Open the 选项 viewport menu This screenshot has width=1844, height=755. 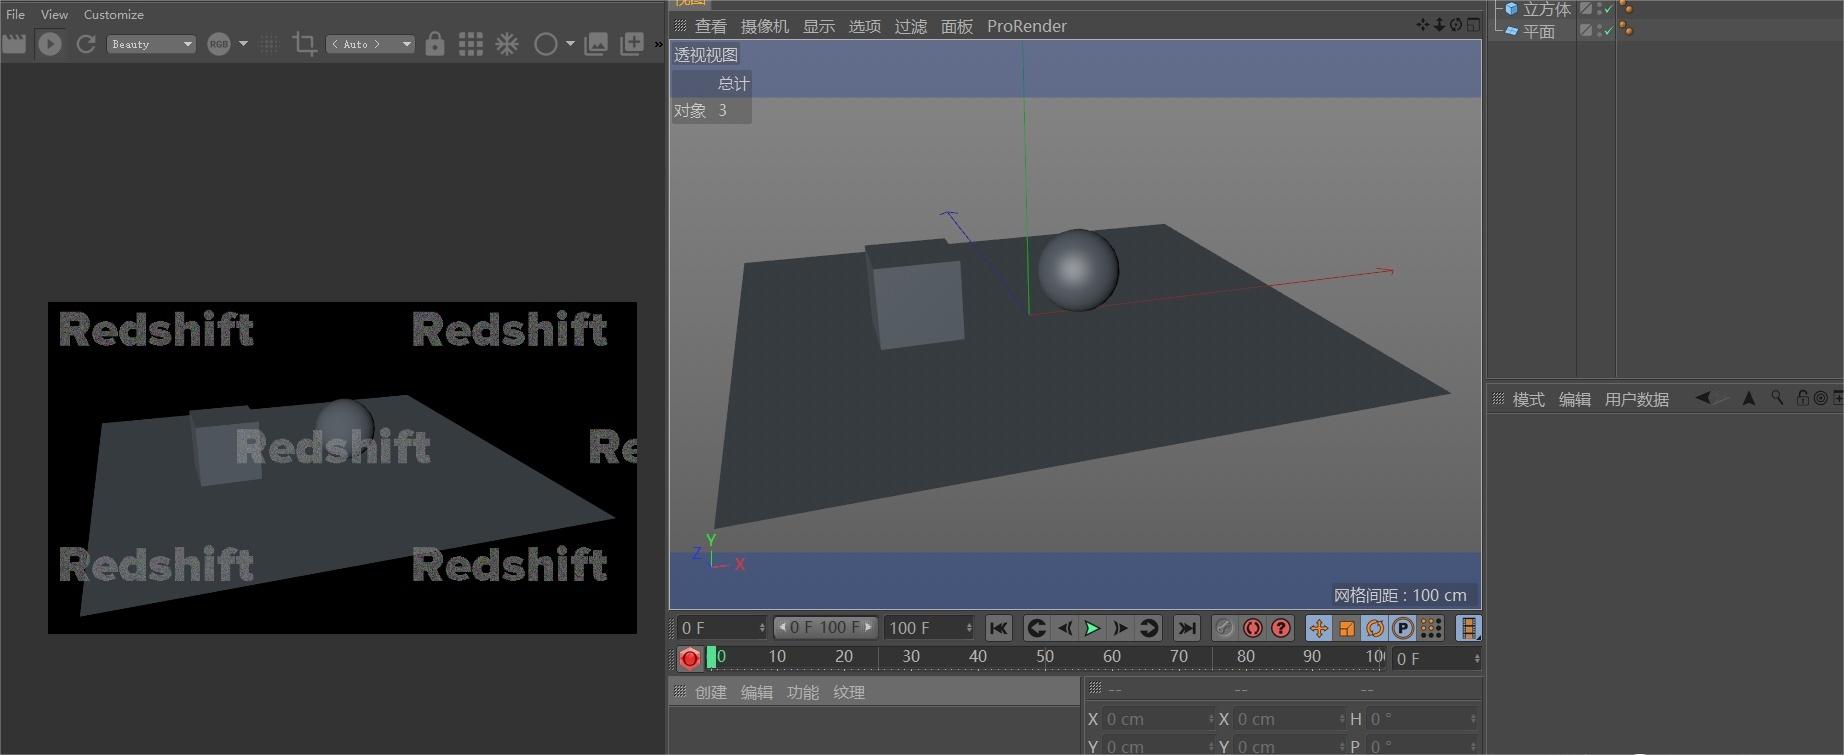click(865, 26)
